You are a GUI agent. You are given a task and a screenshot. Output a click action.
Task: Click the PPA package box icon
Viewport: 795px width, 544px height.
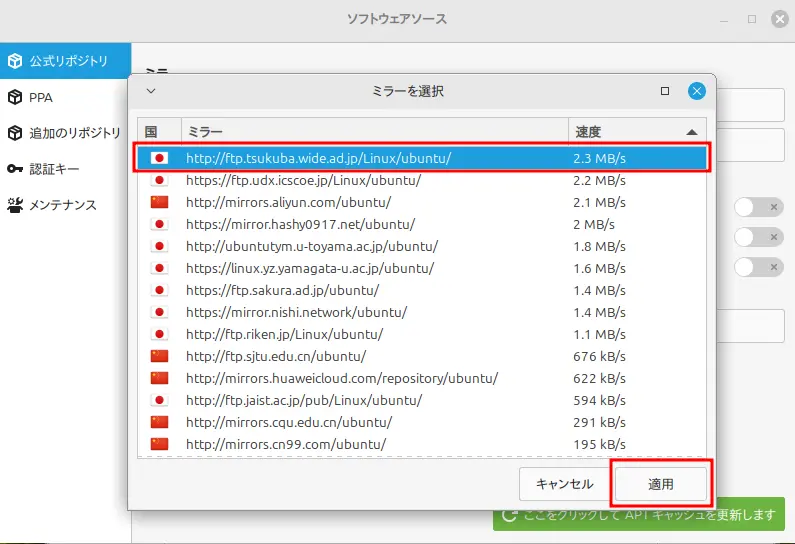point(15,97)
